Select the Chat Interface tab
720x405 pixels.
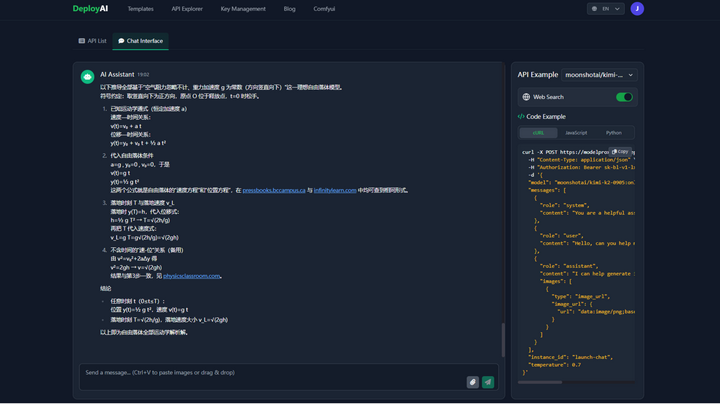tap(141, 41)
